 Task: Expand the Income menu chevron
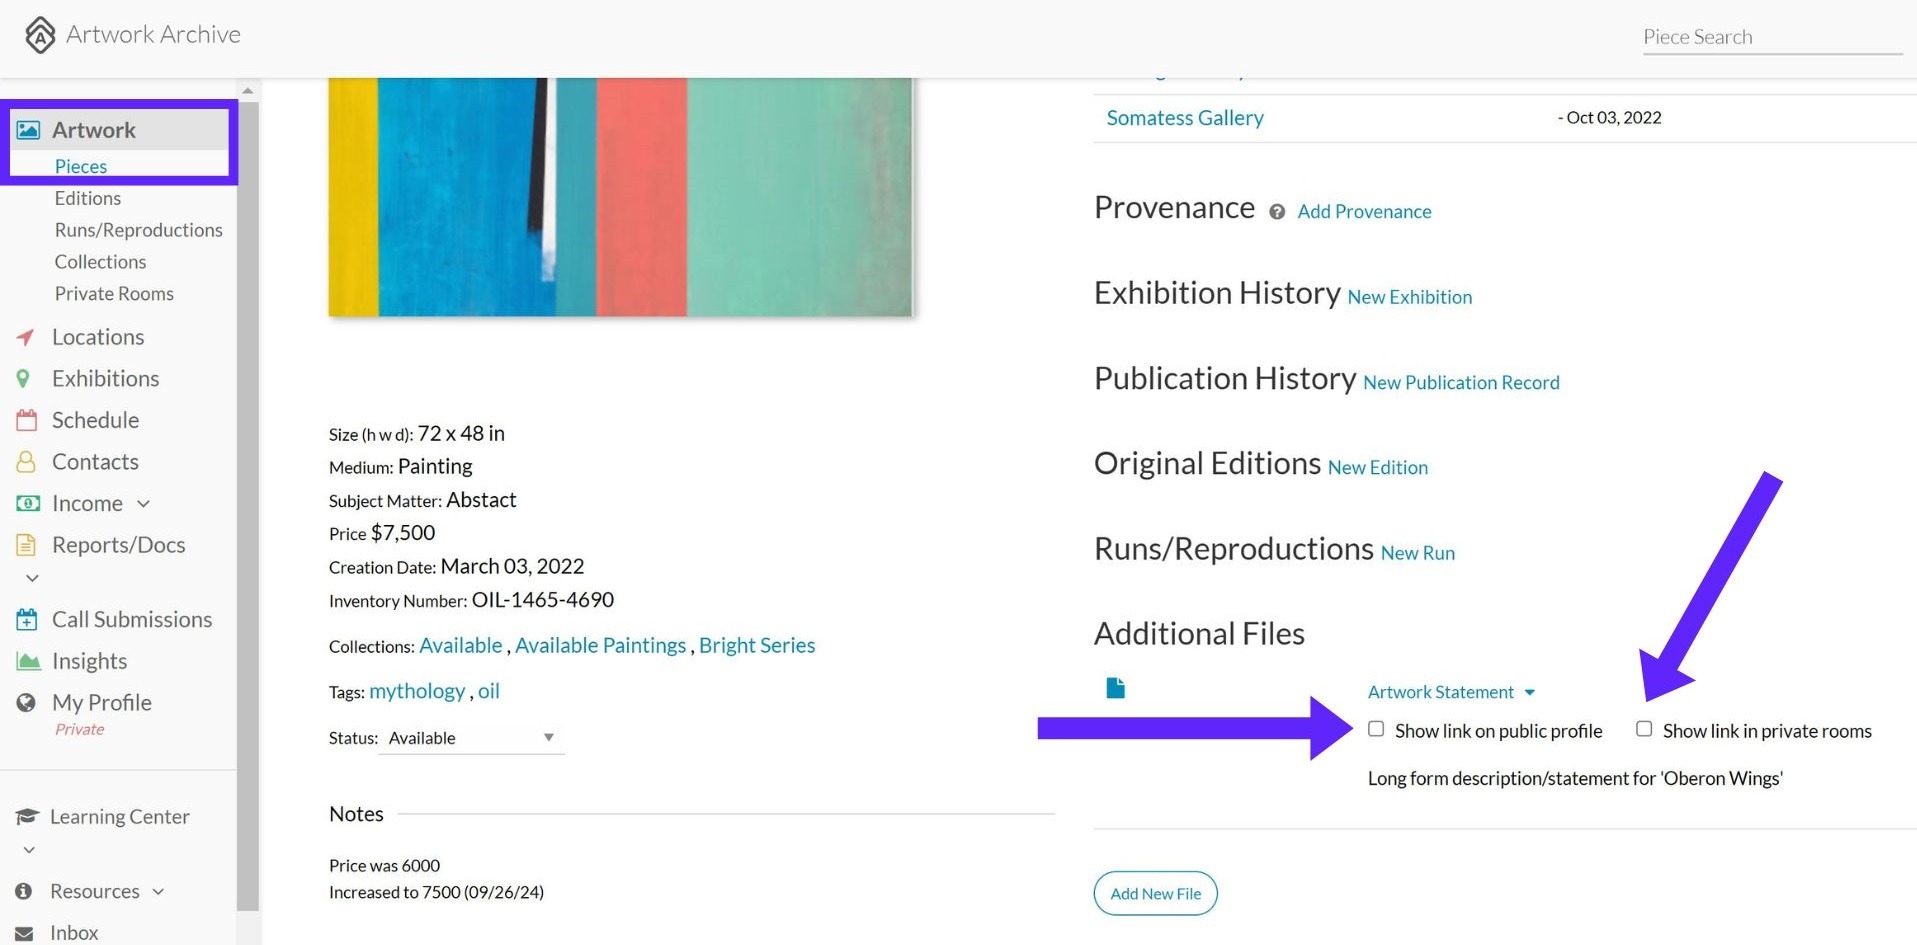[x=143, y=504]
